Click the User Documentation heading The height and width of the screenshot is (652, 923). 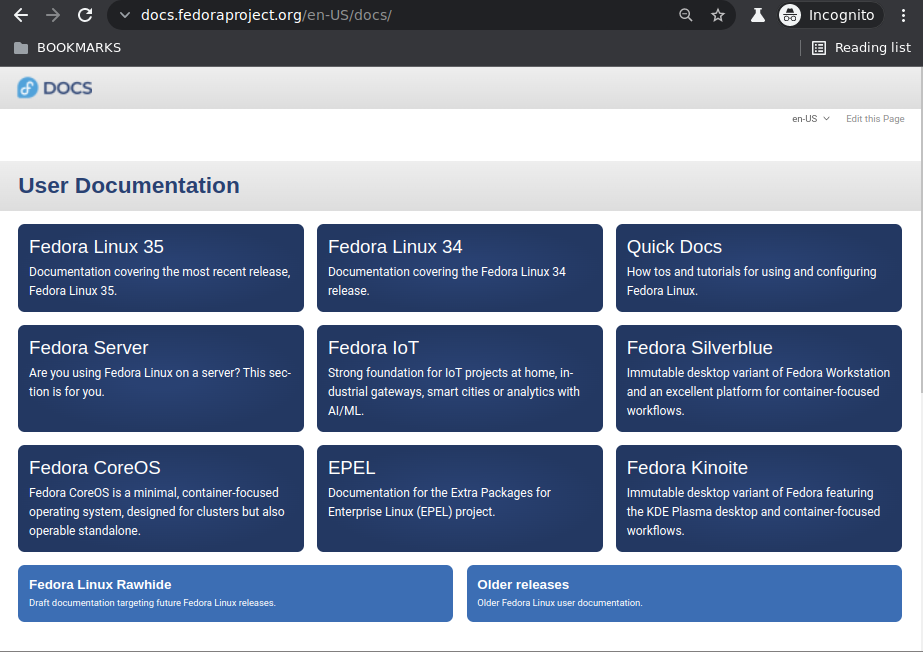point(129,185)
